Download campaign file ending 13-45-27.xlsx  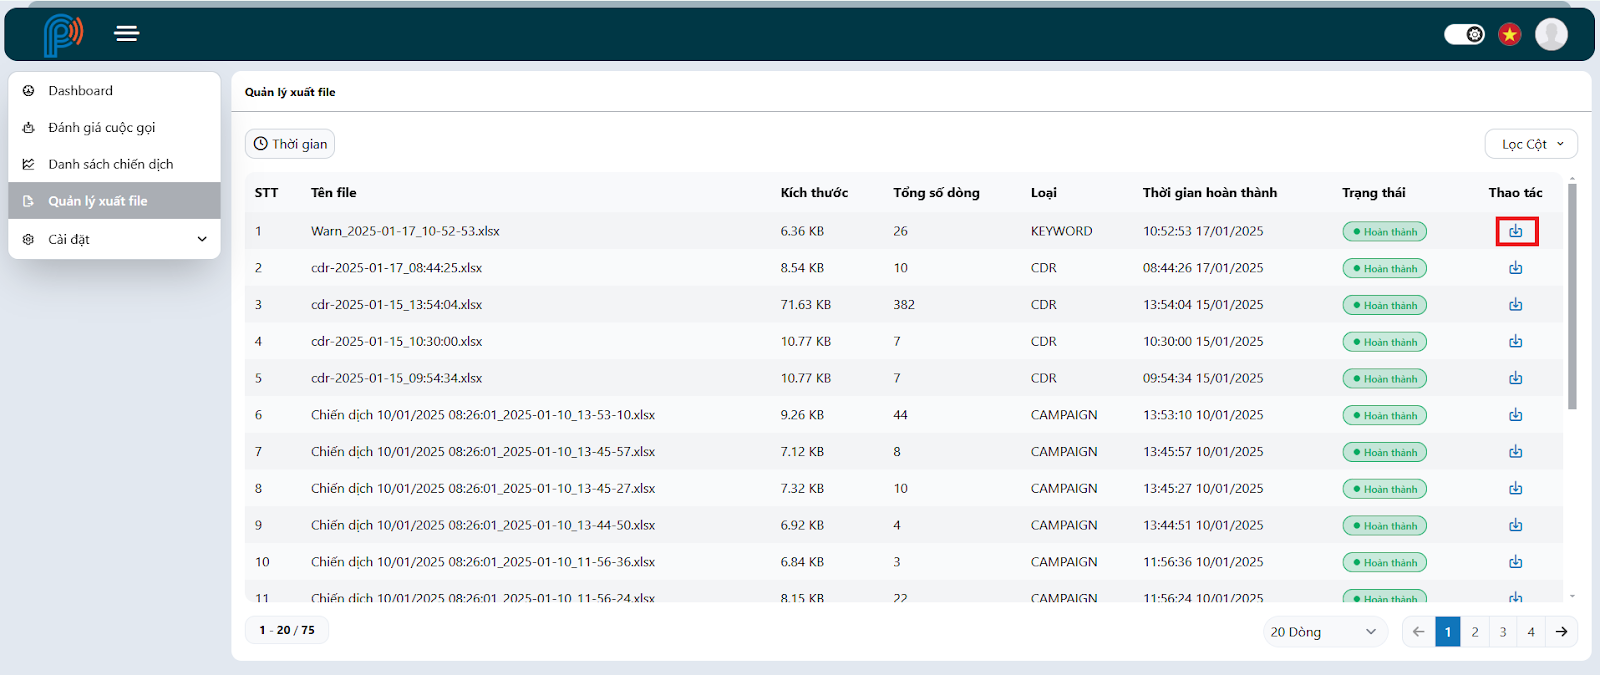click(1516, 488)
